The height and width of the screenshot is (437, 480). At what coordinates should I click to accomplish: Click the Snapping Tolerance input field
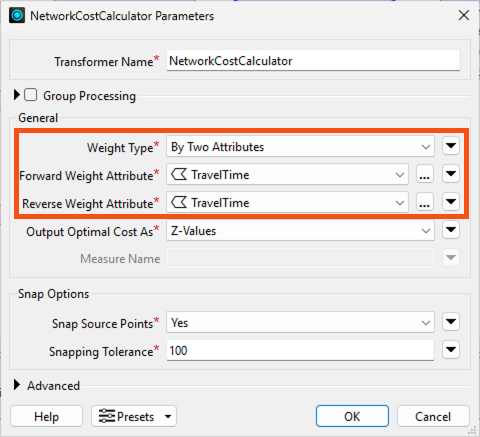click(300, 350)
